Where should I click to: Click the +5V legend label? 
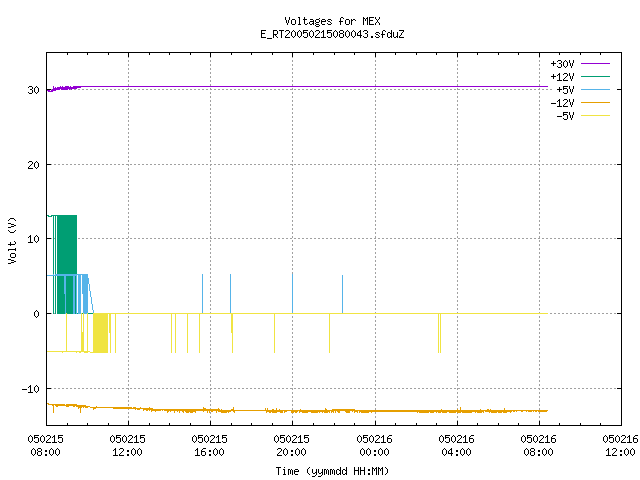(x=565, y=90)
